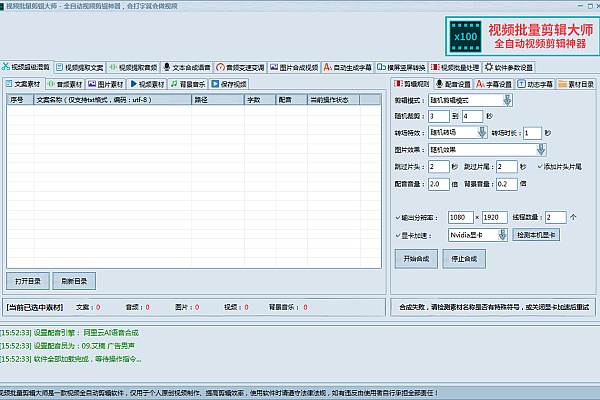Click the 文本合成语音 microphone icon

166,67
